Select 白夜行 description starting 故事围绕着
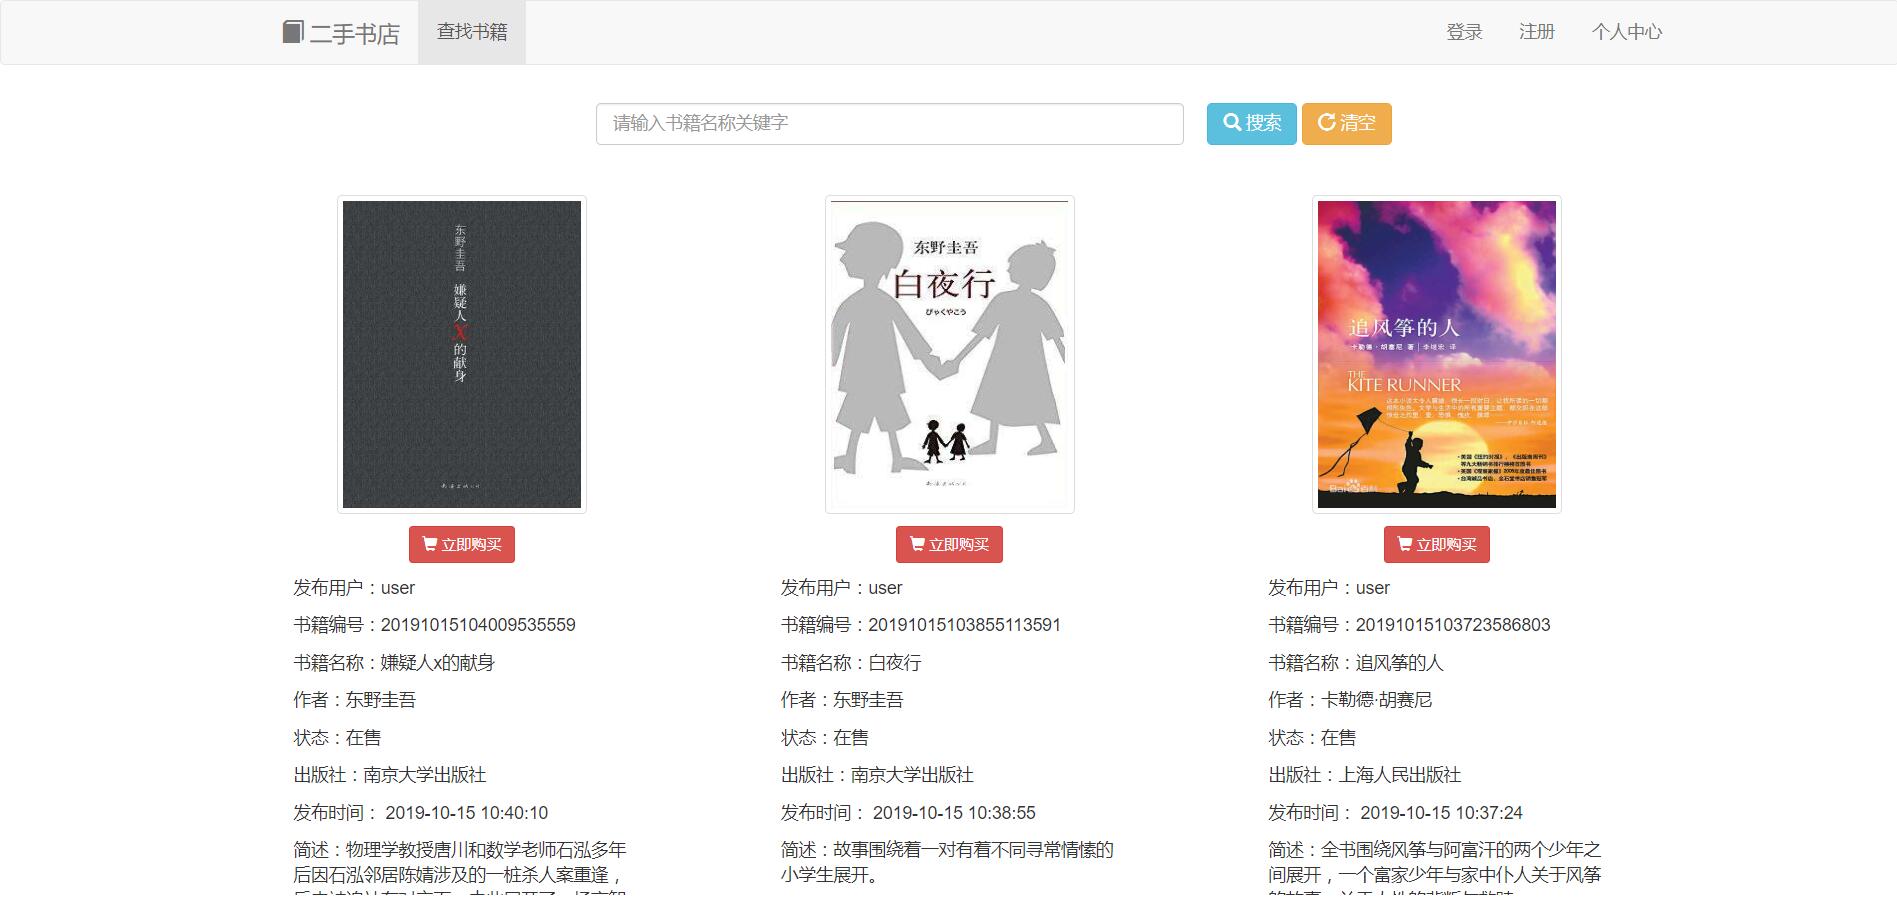This screenshot has height=897, width=1897. 947,862
